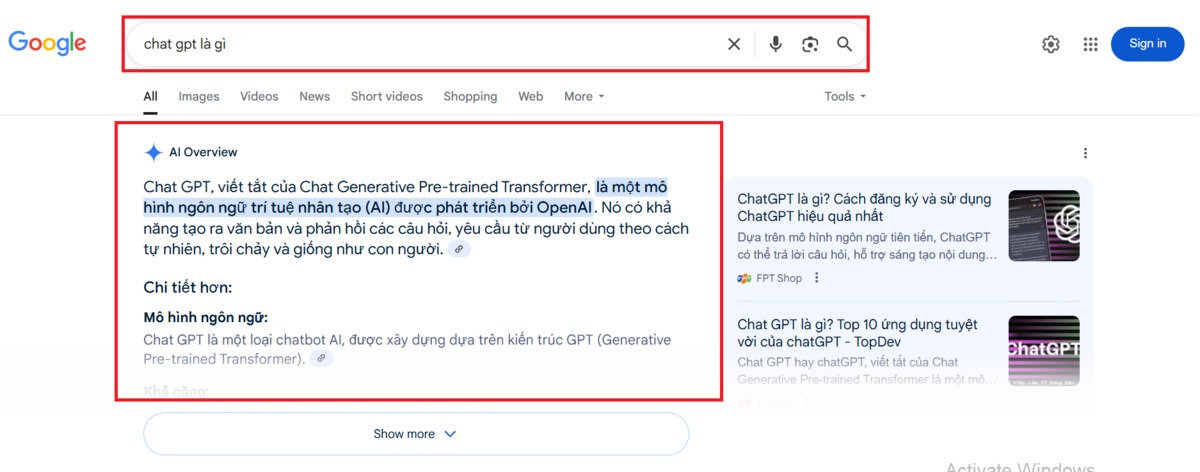1200x472 pixels.
Task: Switch to the Short videos tab
Action: [387, 96]
